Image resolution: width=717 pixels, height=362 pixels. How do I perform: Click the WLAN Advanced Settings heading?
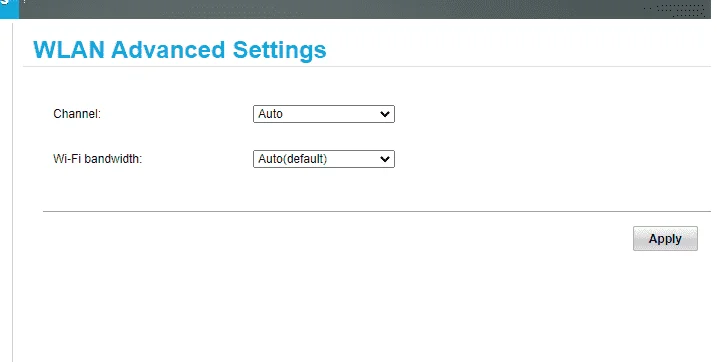tap(180, 50)
